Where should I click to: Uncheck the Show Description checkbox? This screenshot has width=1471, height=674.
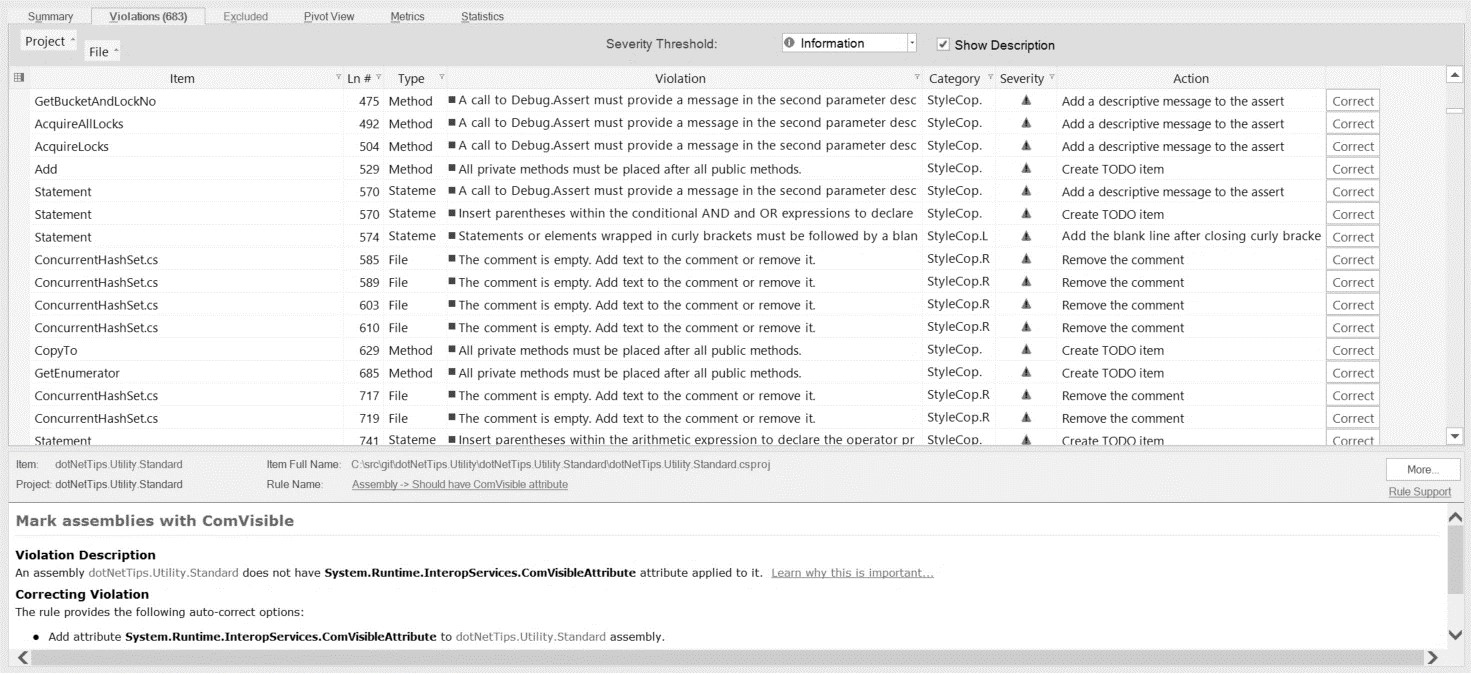942,44
